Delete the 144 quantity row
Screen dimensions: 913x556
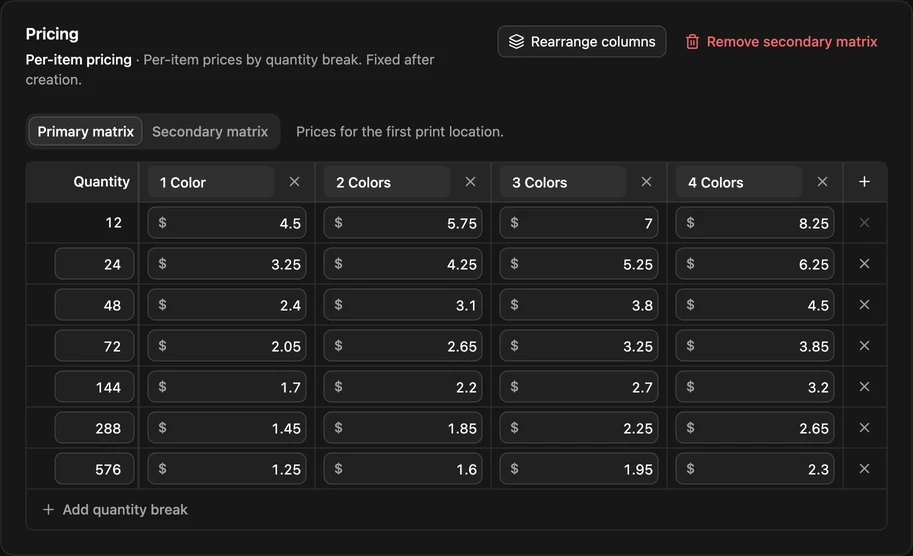(864, 387)
